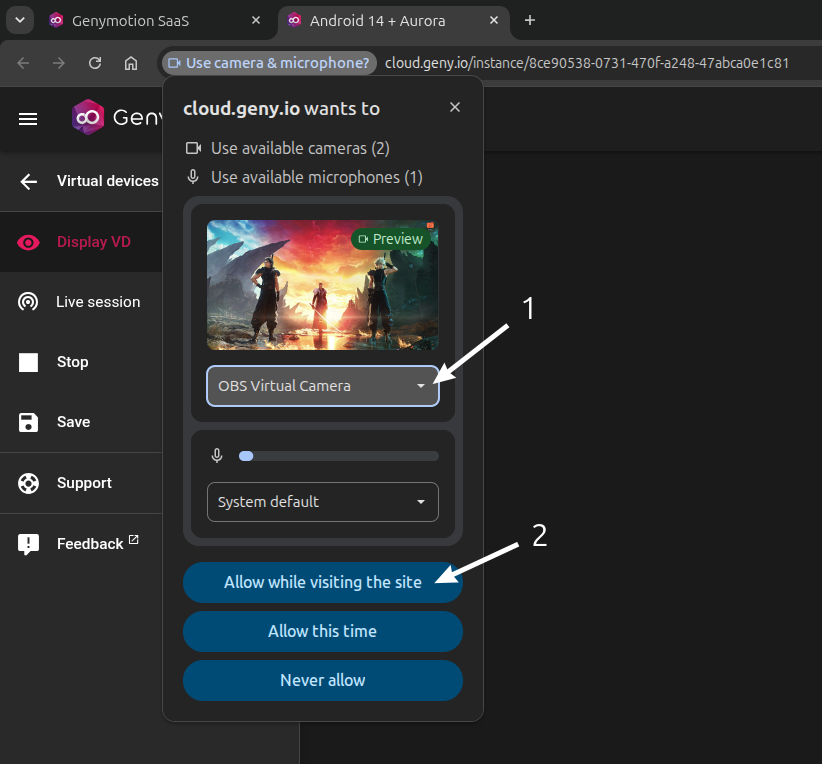Click 'Use available cameras (2)' text
This screenshot has height=764, width=822.
pyautogui.click(x=300, y=149)
